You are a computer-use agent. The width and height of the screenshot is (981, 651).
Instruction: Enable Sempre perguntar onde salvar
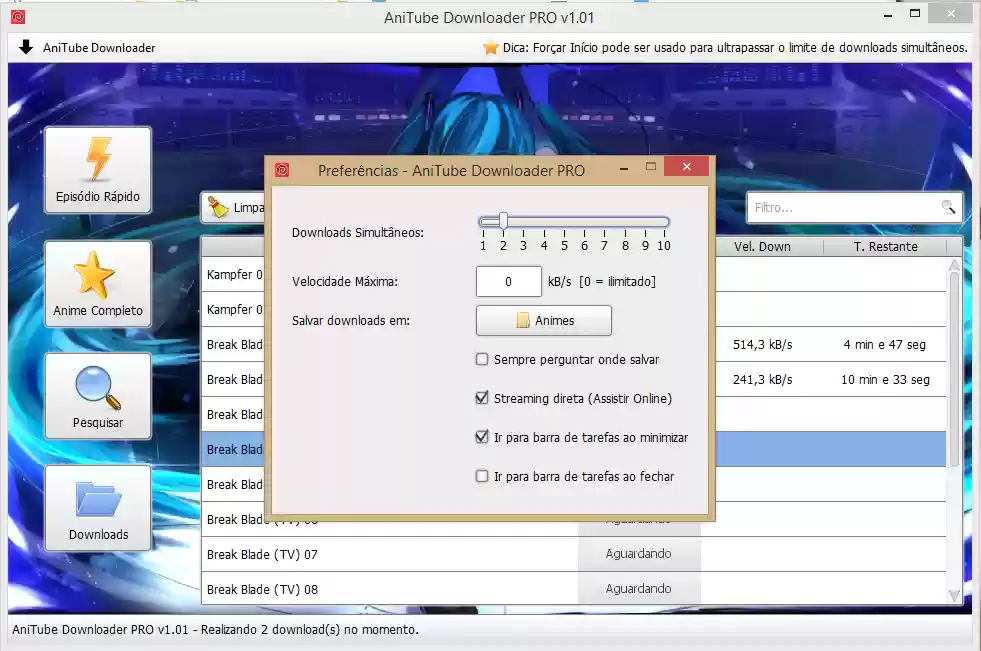pos(482,359)
